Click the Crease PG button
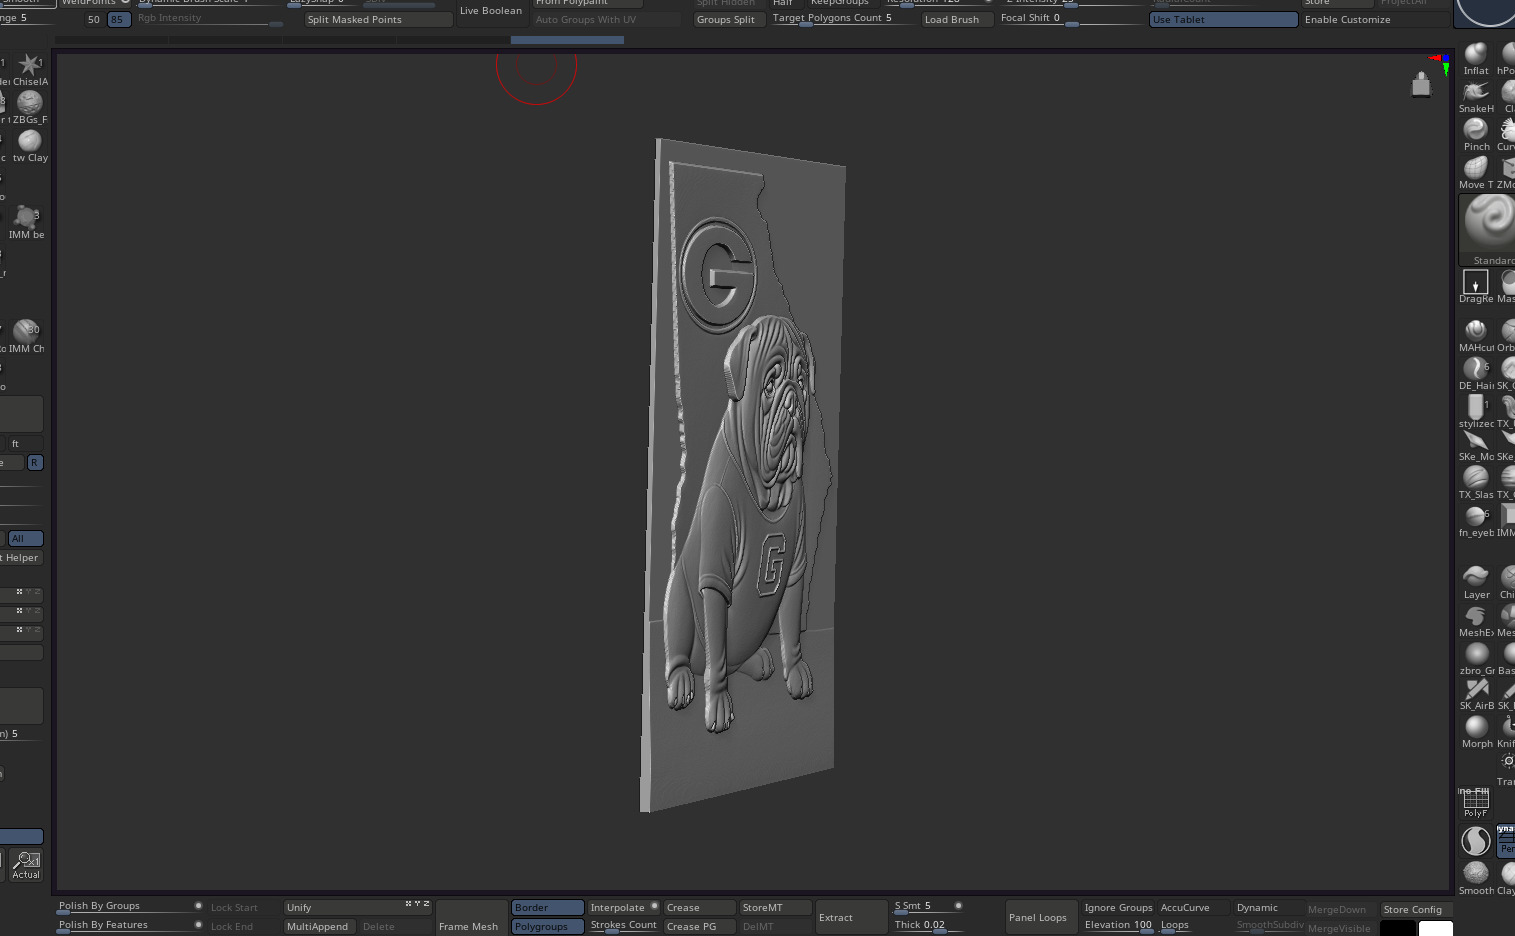The height and width of the screenshot is (936, 1515). [x=699, y=927]
